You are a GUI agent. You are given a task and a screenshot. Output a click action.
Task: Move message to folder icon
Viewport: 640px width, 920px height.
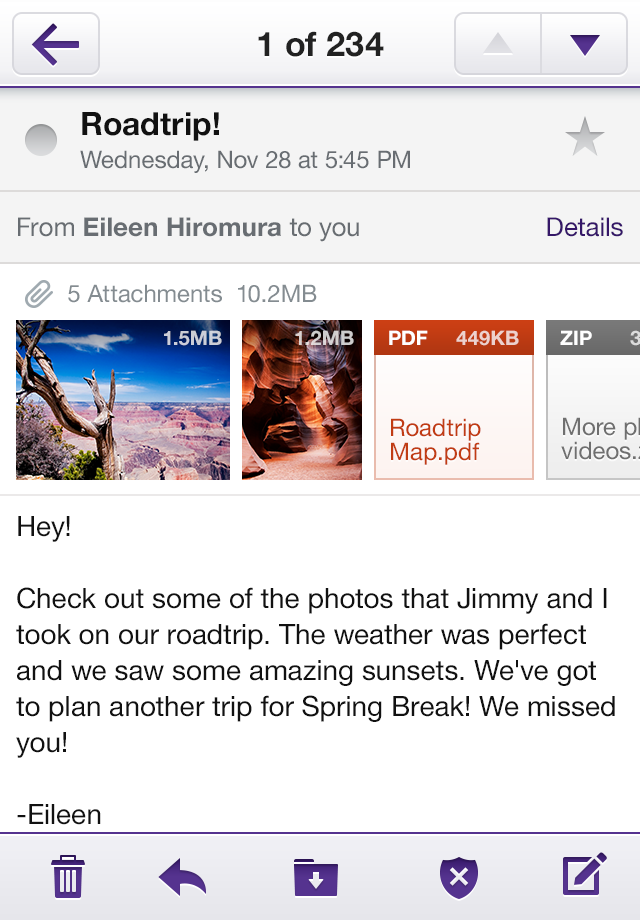click(x=316, y=877)
